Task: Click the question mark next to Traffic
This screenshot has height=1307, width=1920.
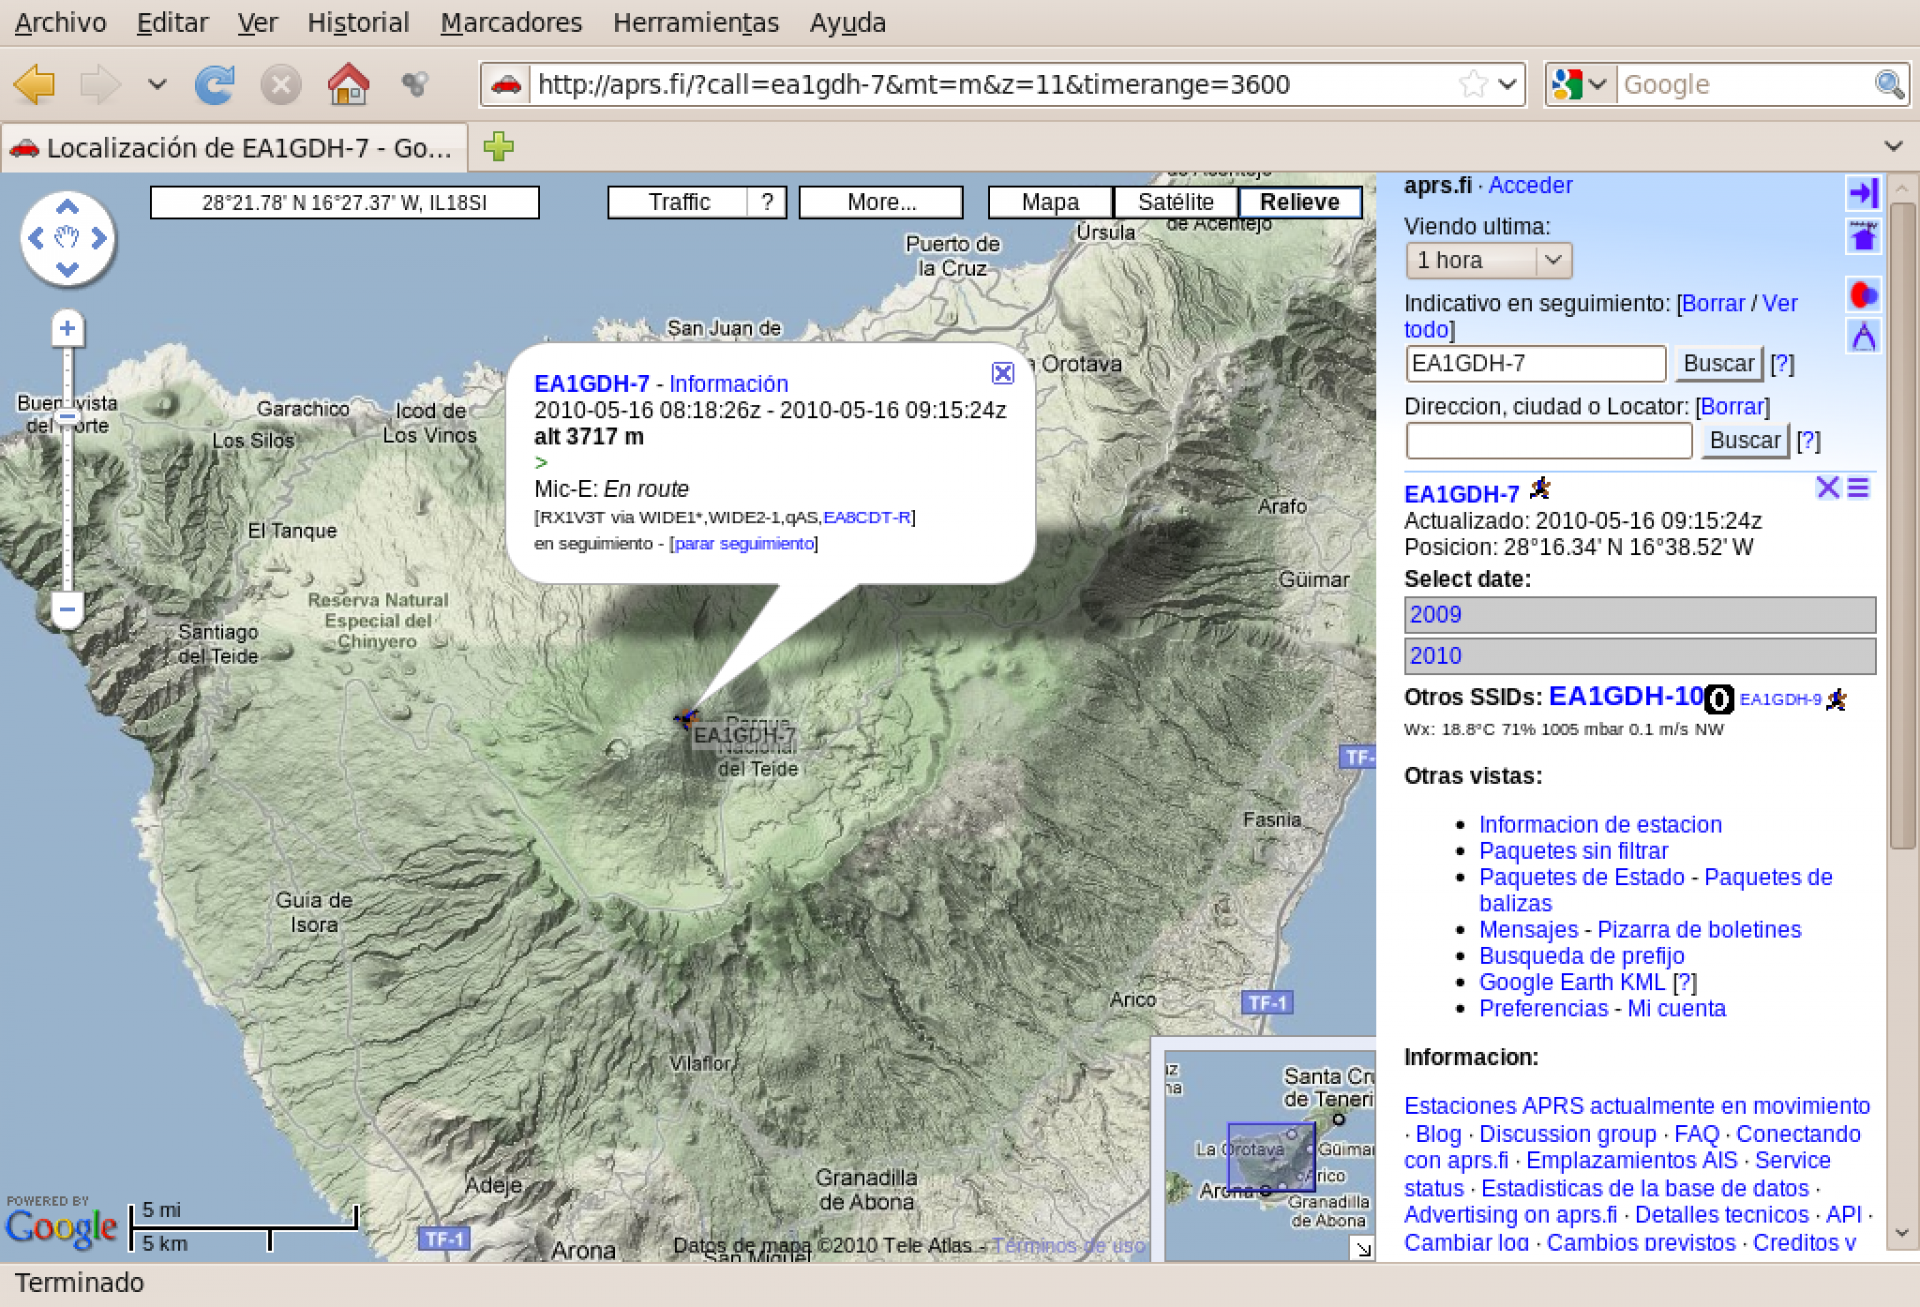Action: (767, 202)
